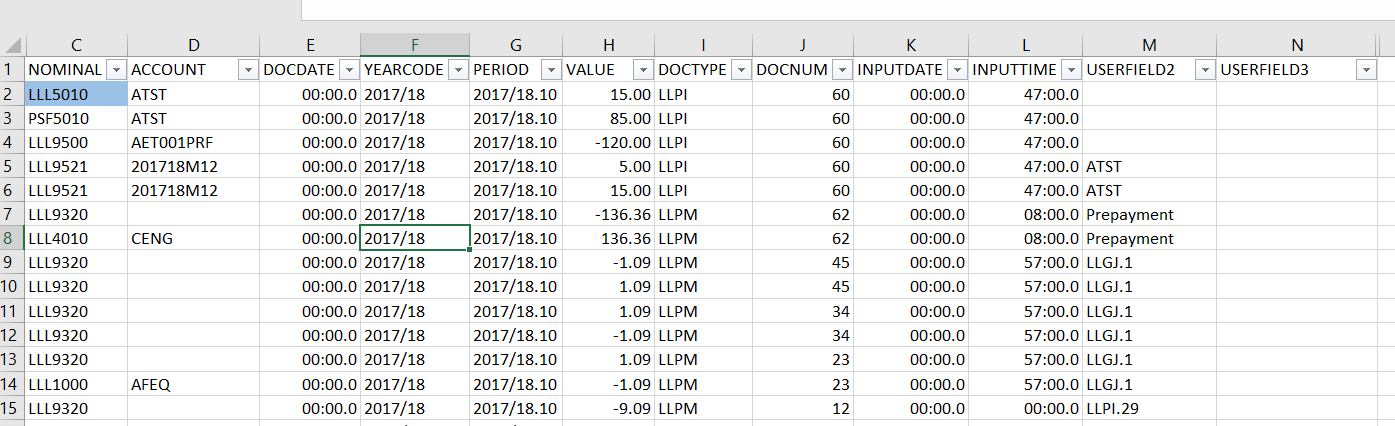1395x426 pixels.
Task: Select column M header
Action: coord(1150,45)
